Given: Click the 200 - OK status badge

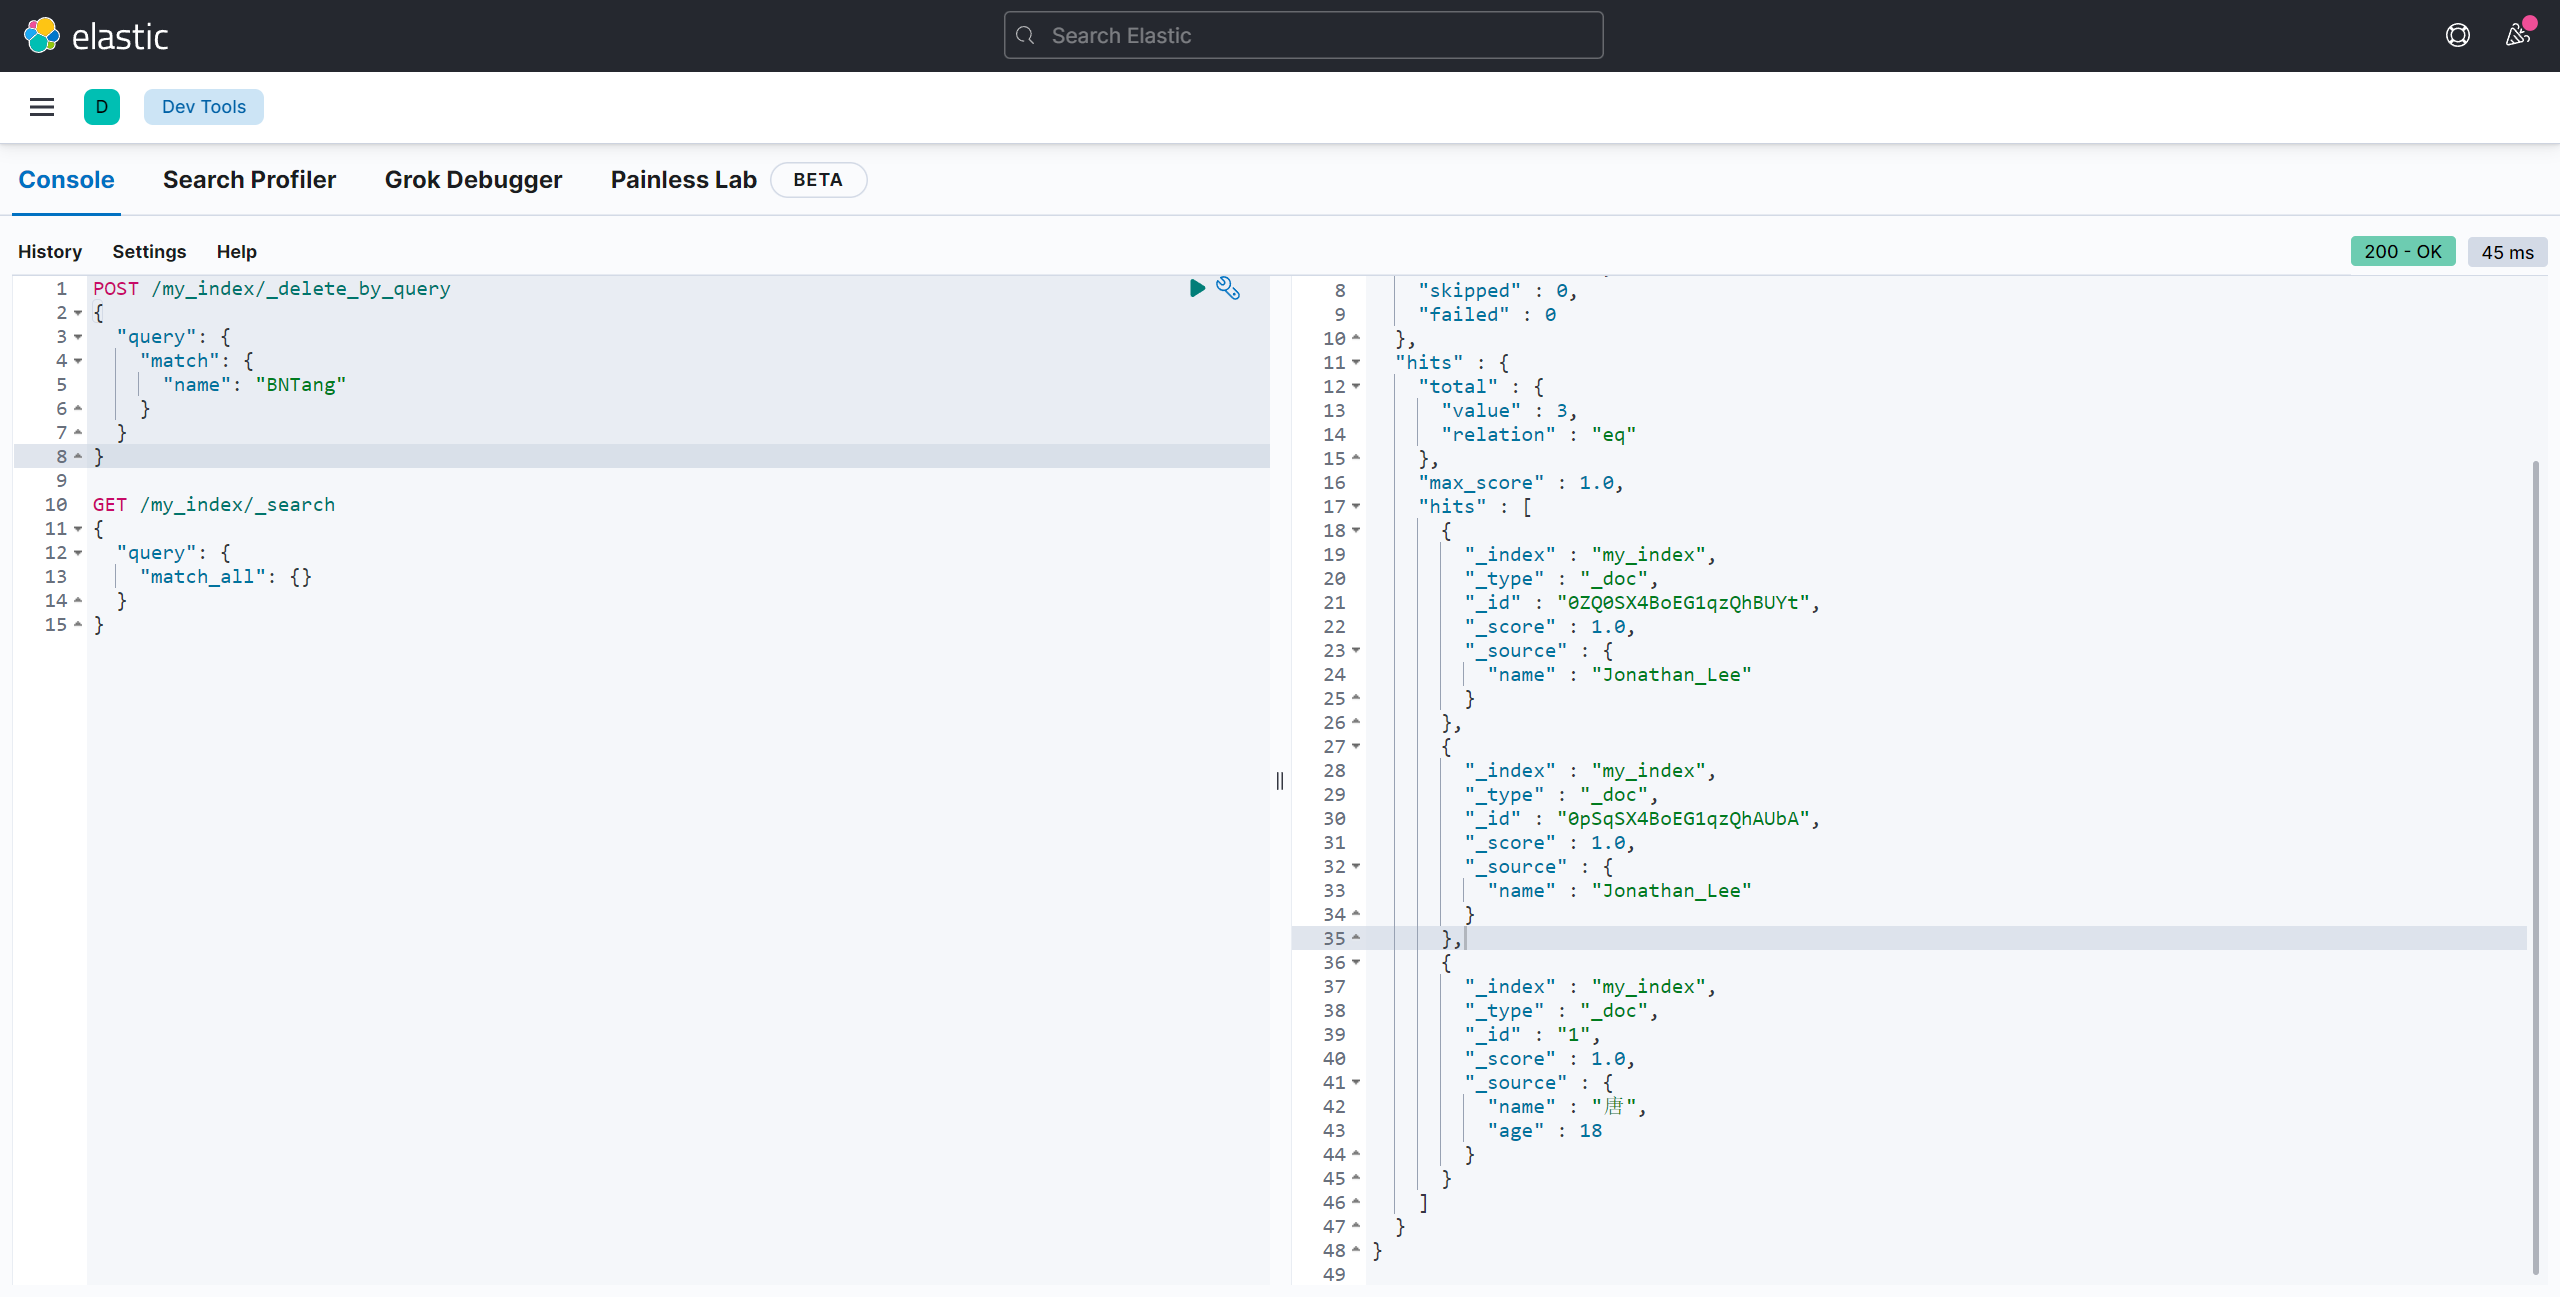Looking at the screenshot, I should [2403, 252].
